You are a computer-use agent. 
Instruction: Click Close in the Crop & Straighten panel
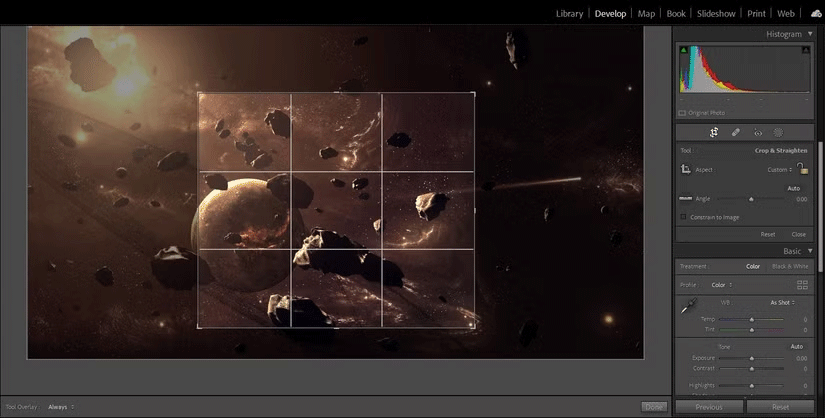(x=799, y=234)
